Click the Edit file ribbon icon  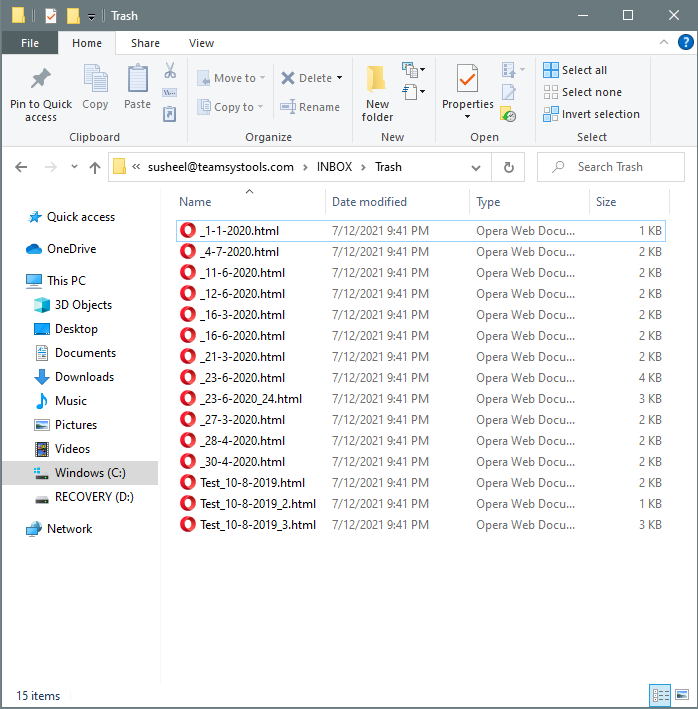click(x=509, y=92)
